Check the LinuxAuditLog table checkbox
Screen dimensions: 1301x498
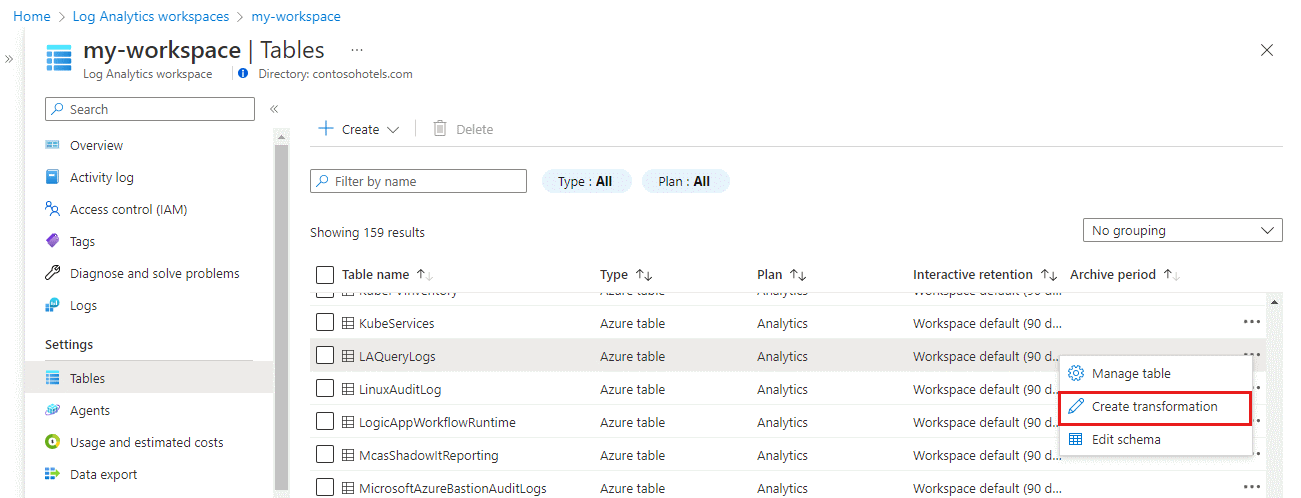coord(324,389)
